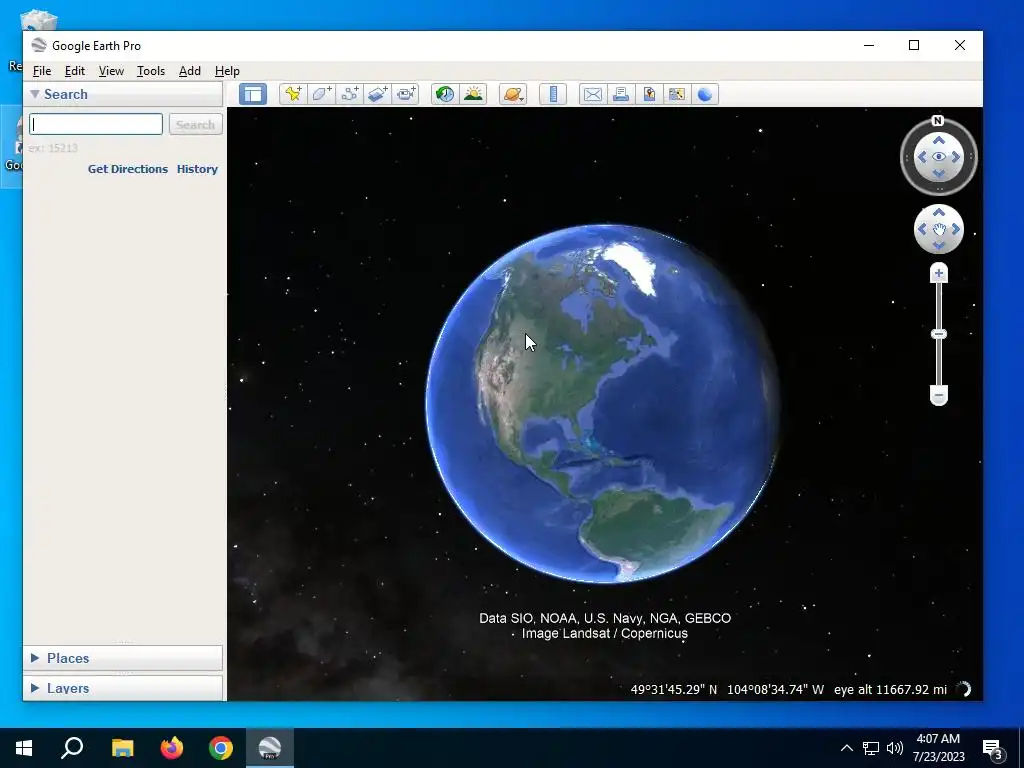Move up arrow on the hand joystick

point(938,213)
